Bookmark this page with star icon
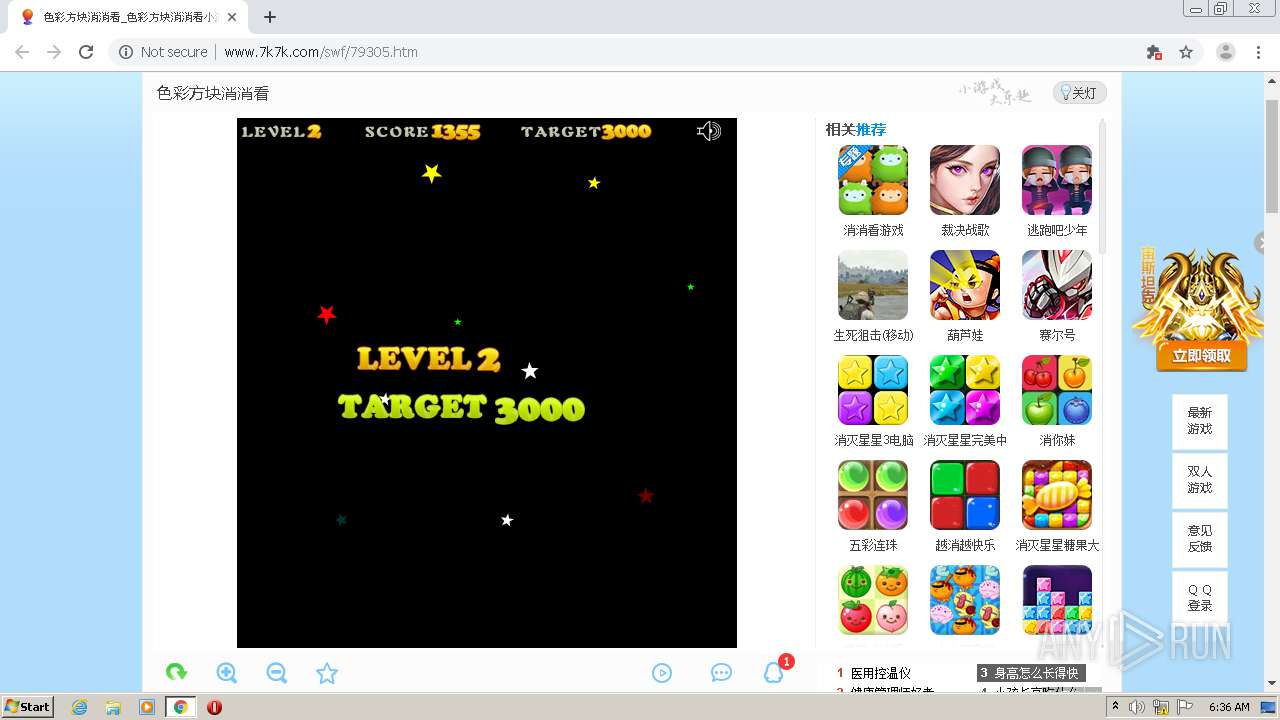 coord(1186,52)
